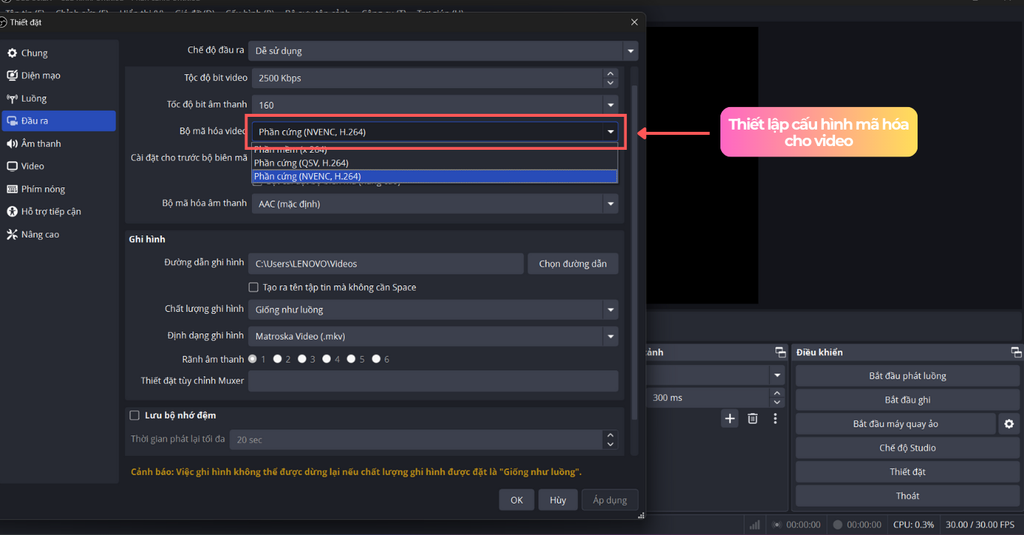Click Thiết đặt button in Điều khiển panel
Screen dimensions: 1024x535
[907, 472]
